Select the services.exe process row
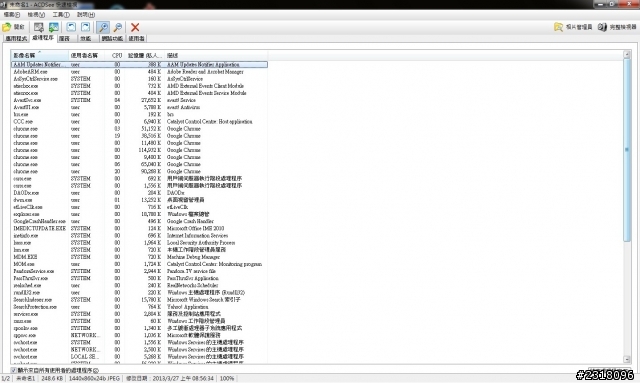The image size is (640, 383). (139, 314)
